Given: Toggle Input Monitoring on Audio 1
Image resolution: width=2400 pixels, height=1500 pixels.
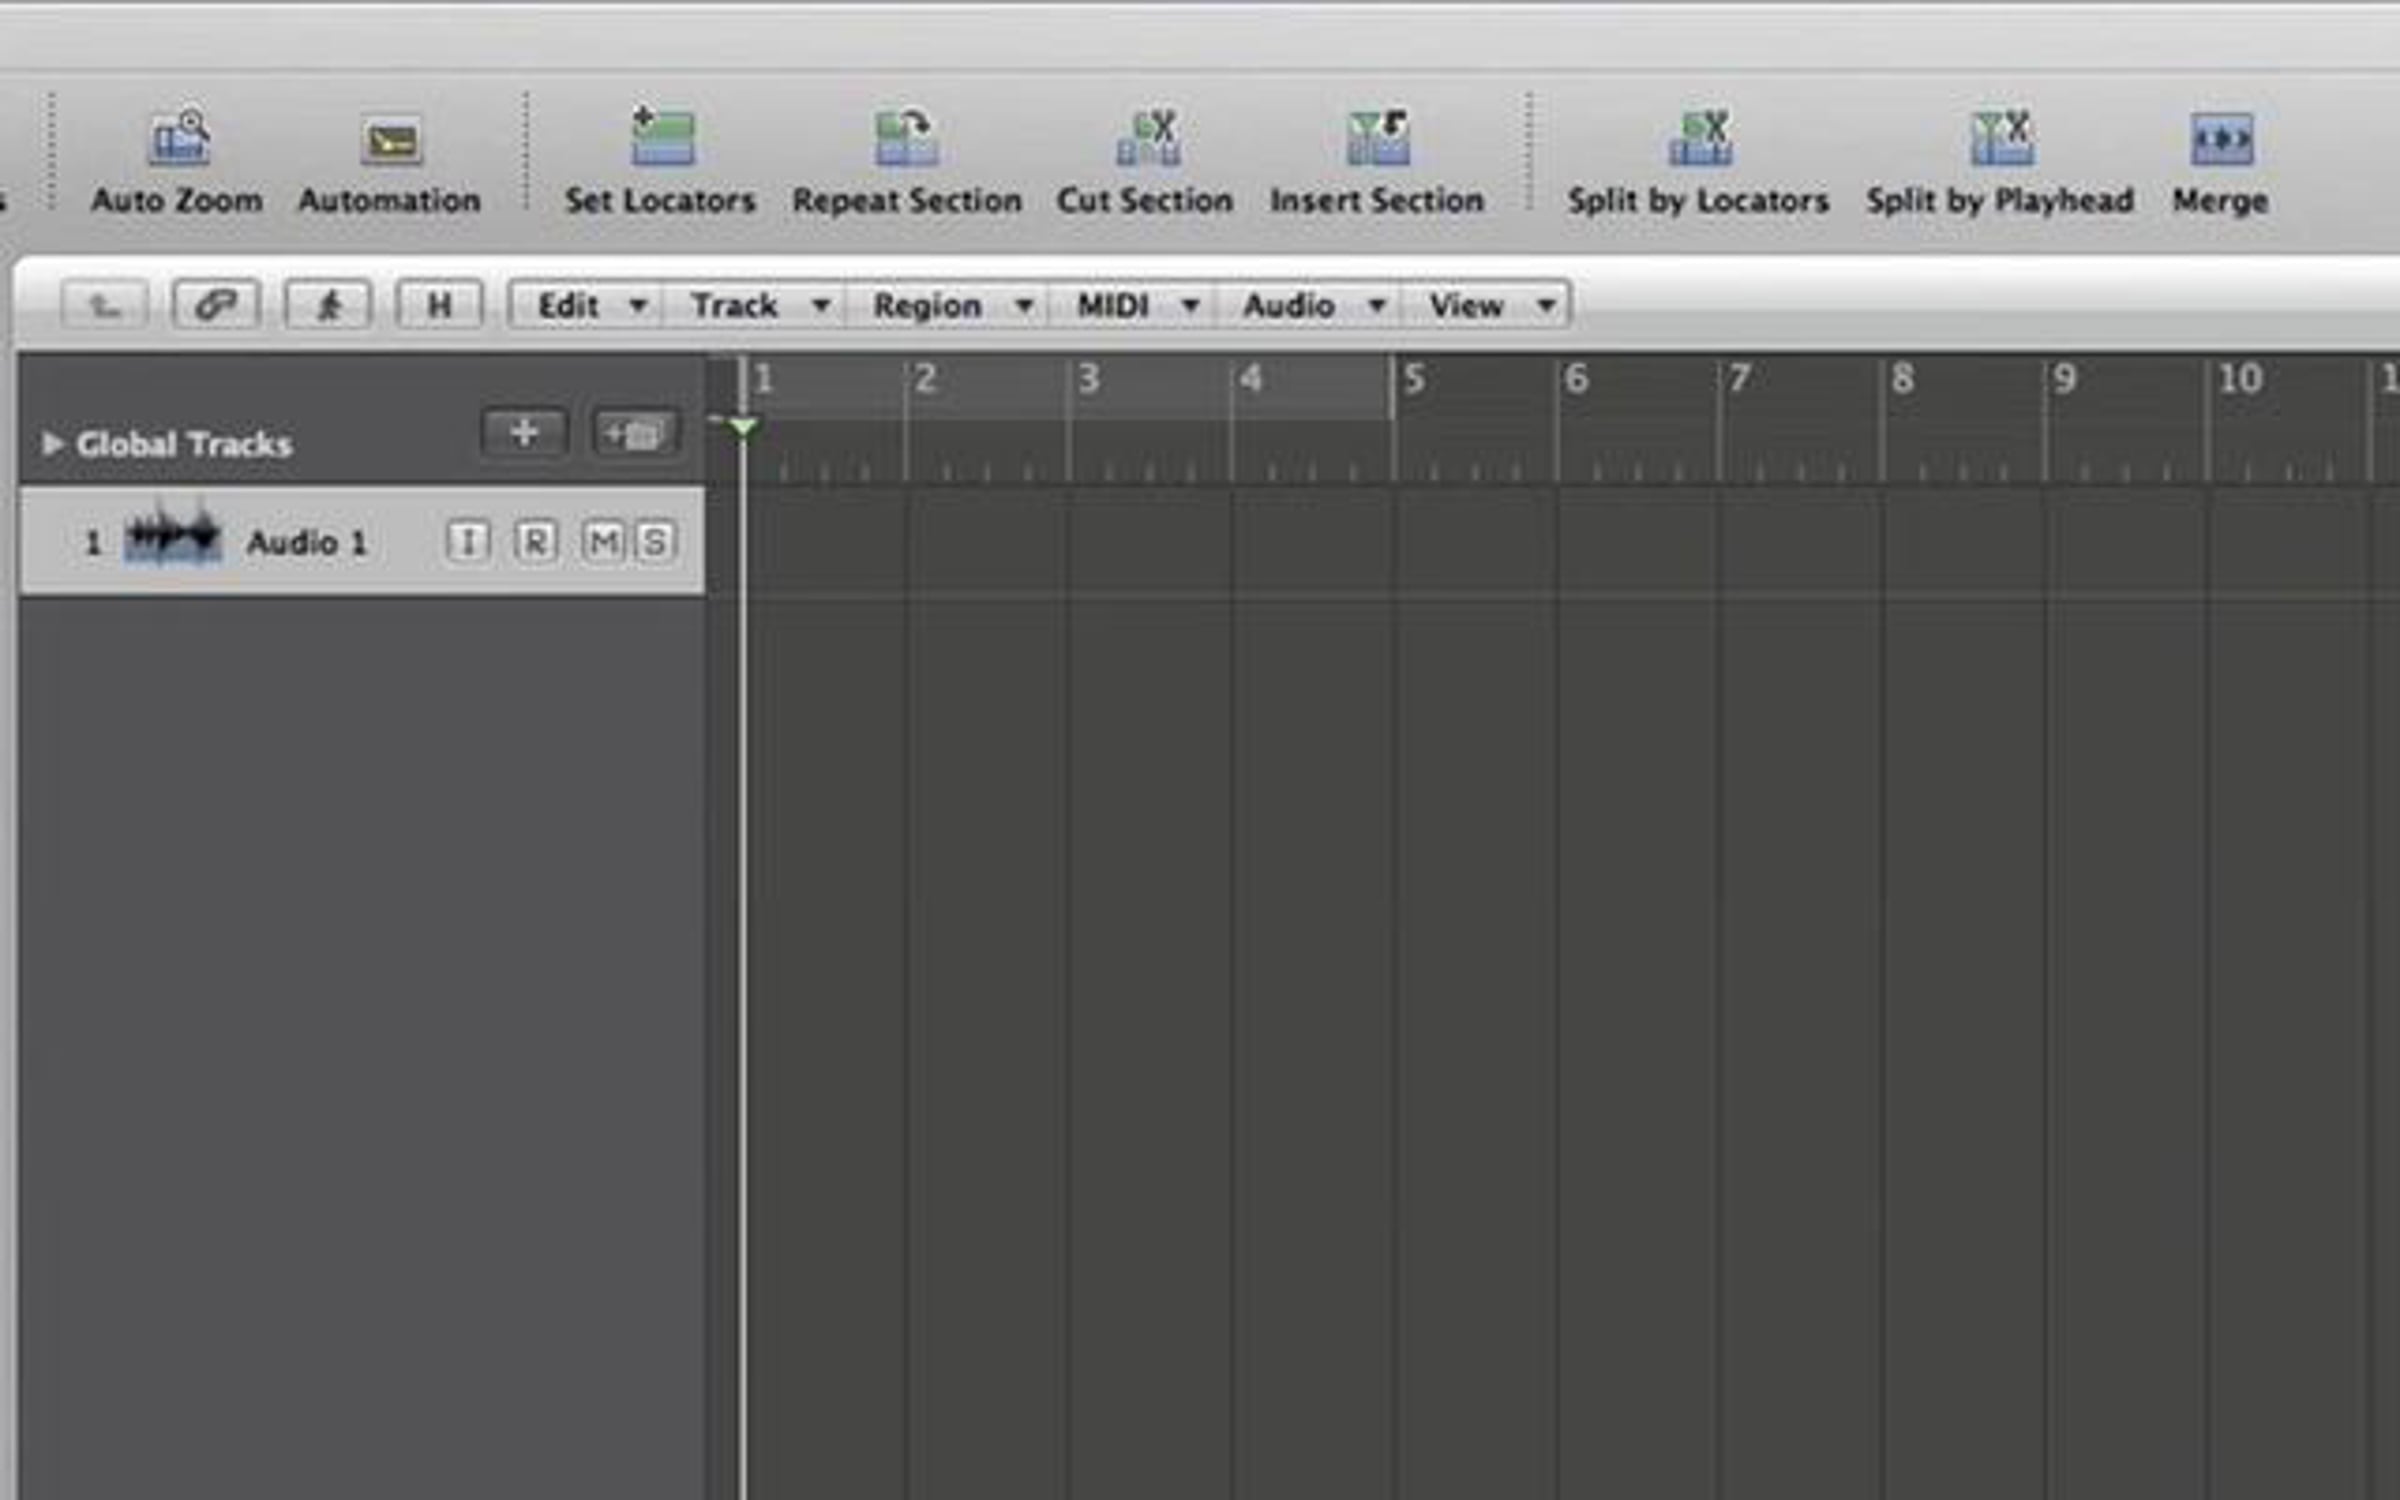Looking at the screenshot, I should [468, 542].
